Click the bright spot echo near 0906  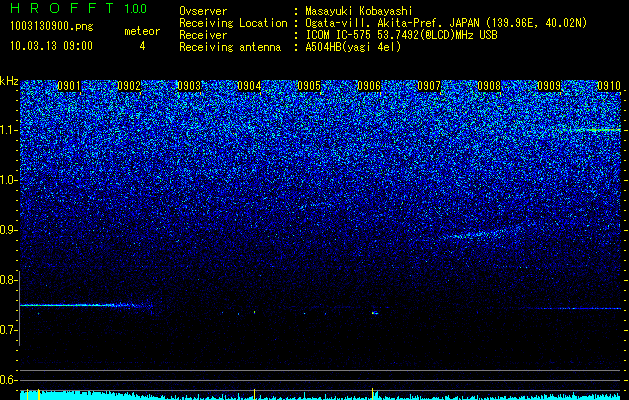coord(375,313)
